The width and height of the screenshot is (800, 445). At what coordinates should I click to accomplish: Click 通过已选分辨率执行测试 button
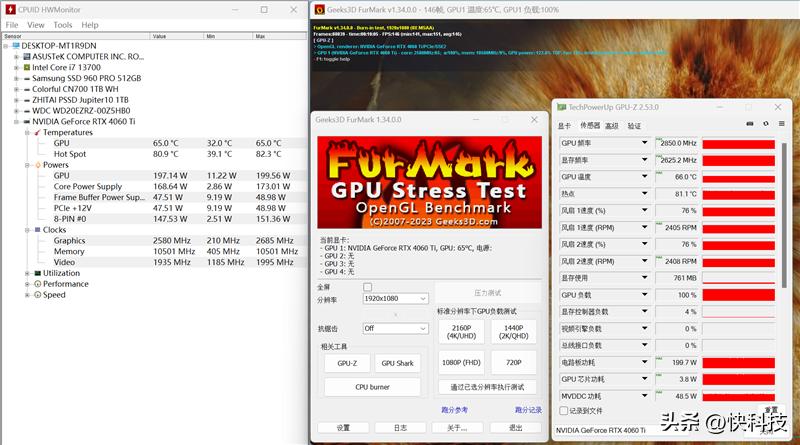488,387
